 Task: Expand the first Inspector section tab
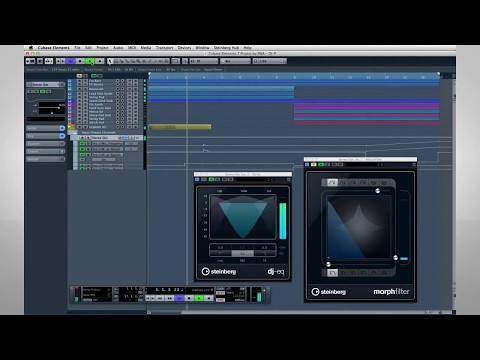pos(43,128)
